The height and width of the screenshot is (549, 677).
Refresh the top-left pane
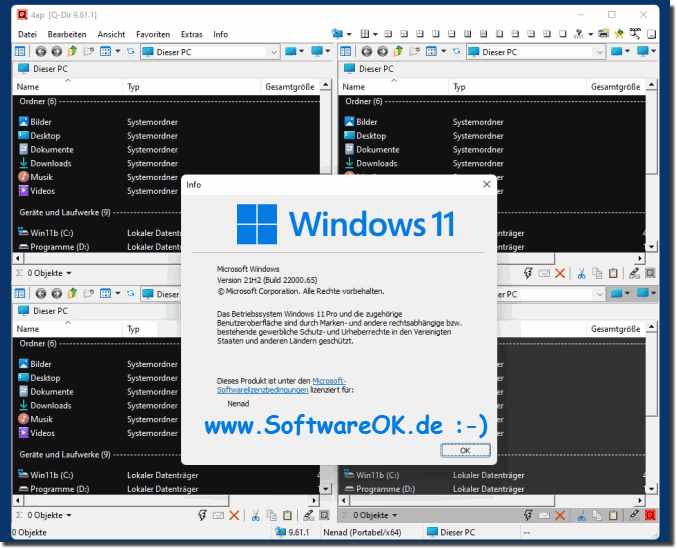point(130,52)
